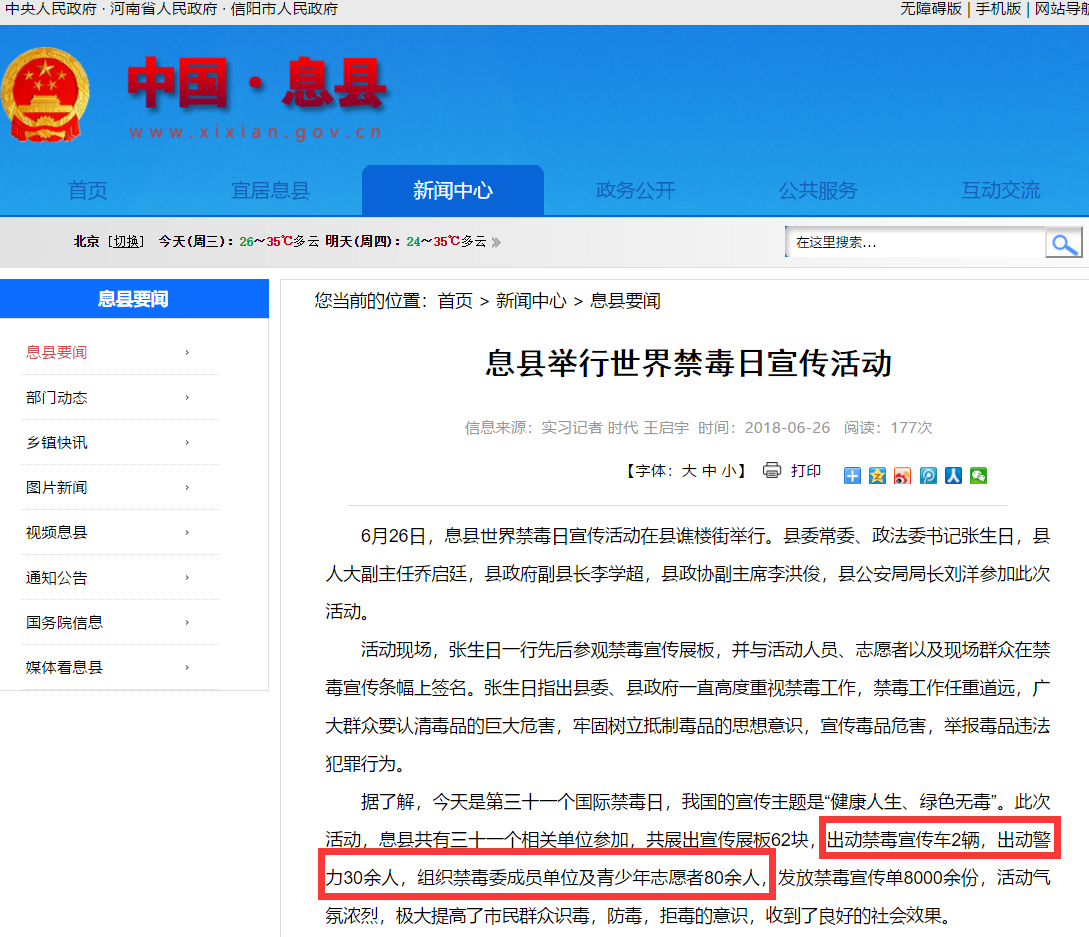Open the blue plus share-more icon
The width and height of the screenshot is (1089, 937).
click(852, 476)
